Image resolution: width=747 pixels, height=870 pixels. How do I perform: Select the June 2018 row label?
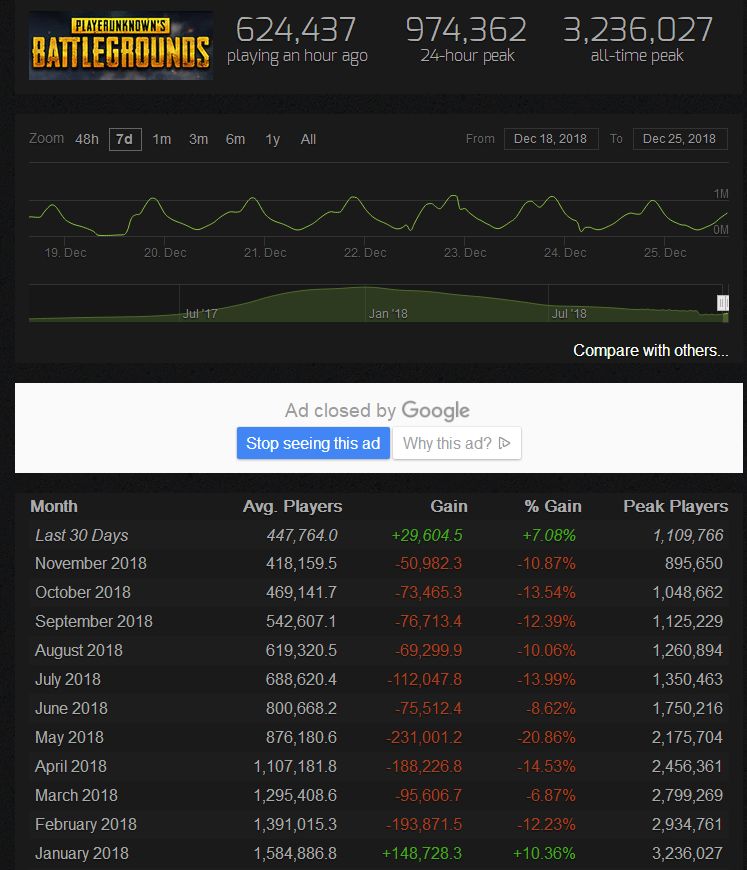click(71, 709)
